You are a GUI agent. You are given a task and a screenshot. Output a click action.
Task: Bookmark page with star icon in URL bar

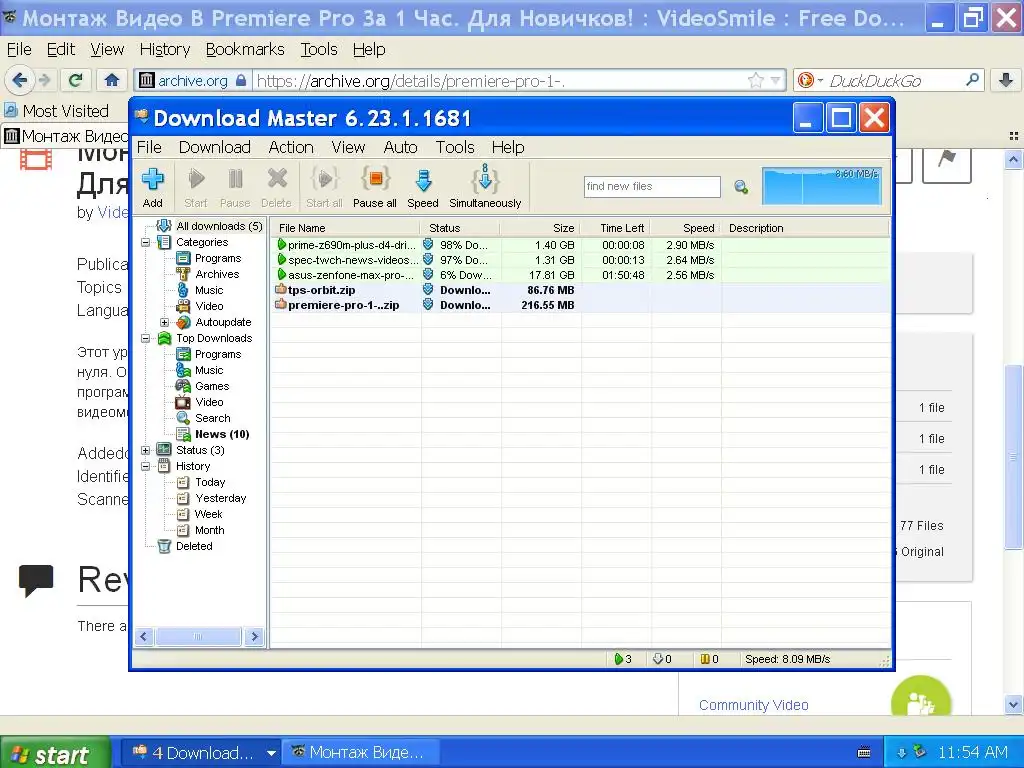[756, 80]
